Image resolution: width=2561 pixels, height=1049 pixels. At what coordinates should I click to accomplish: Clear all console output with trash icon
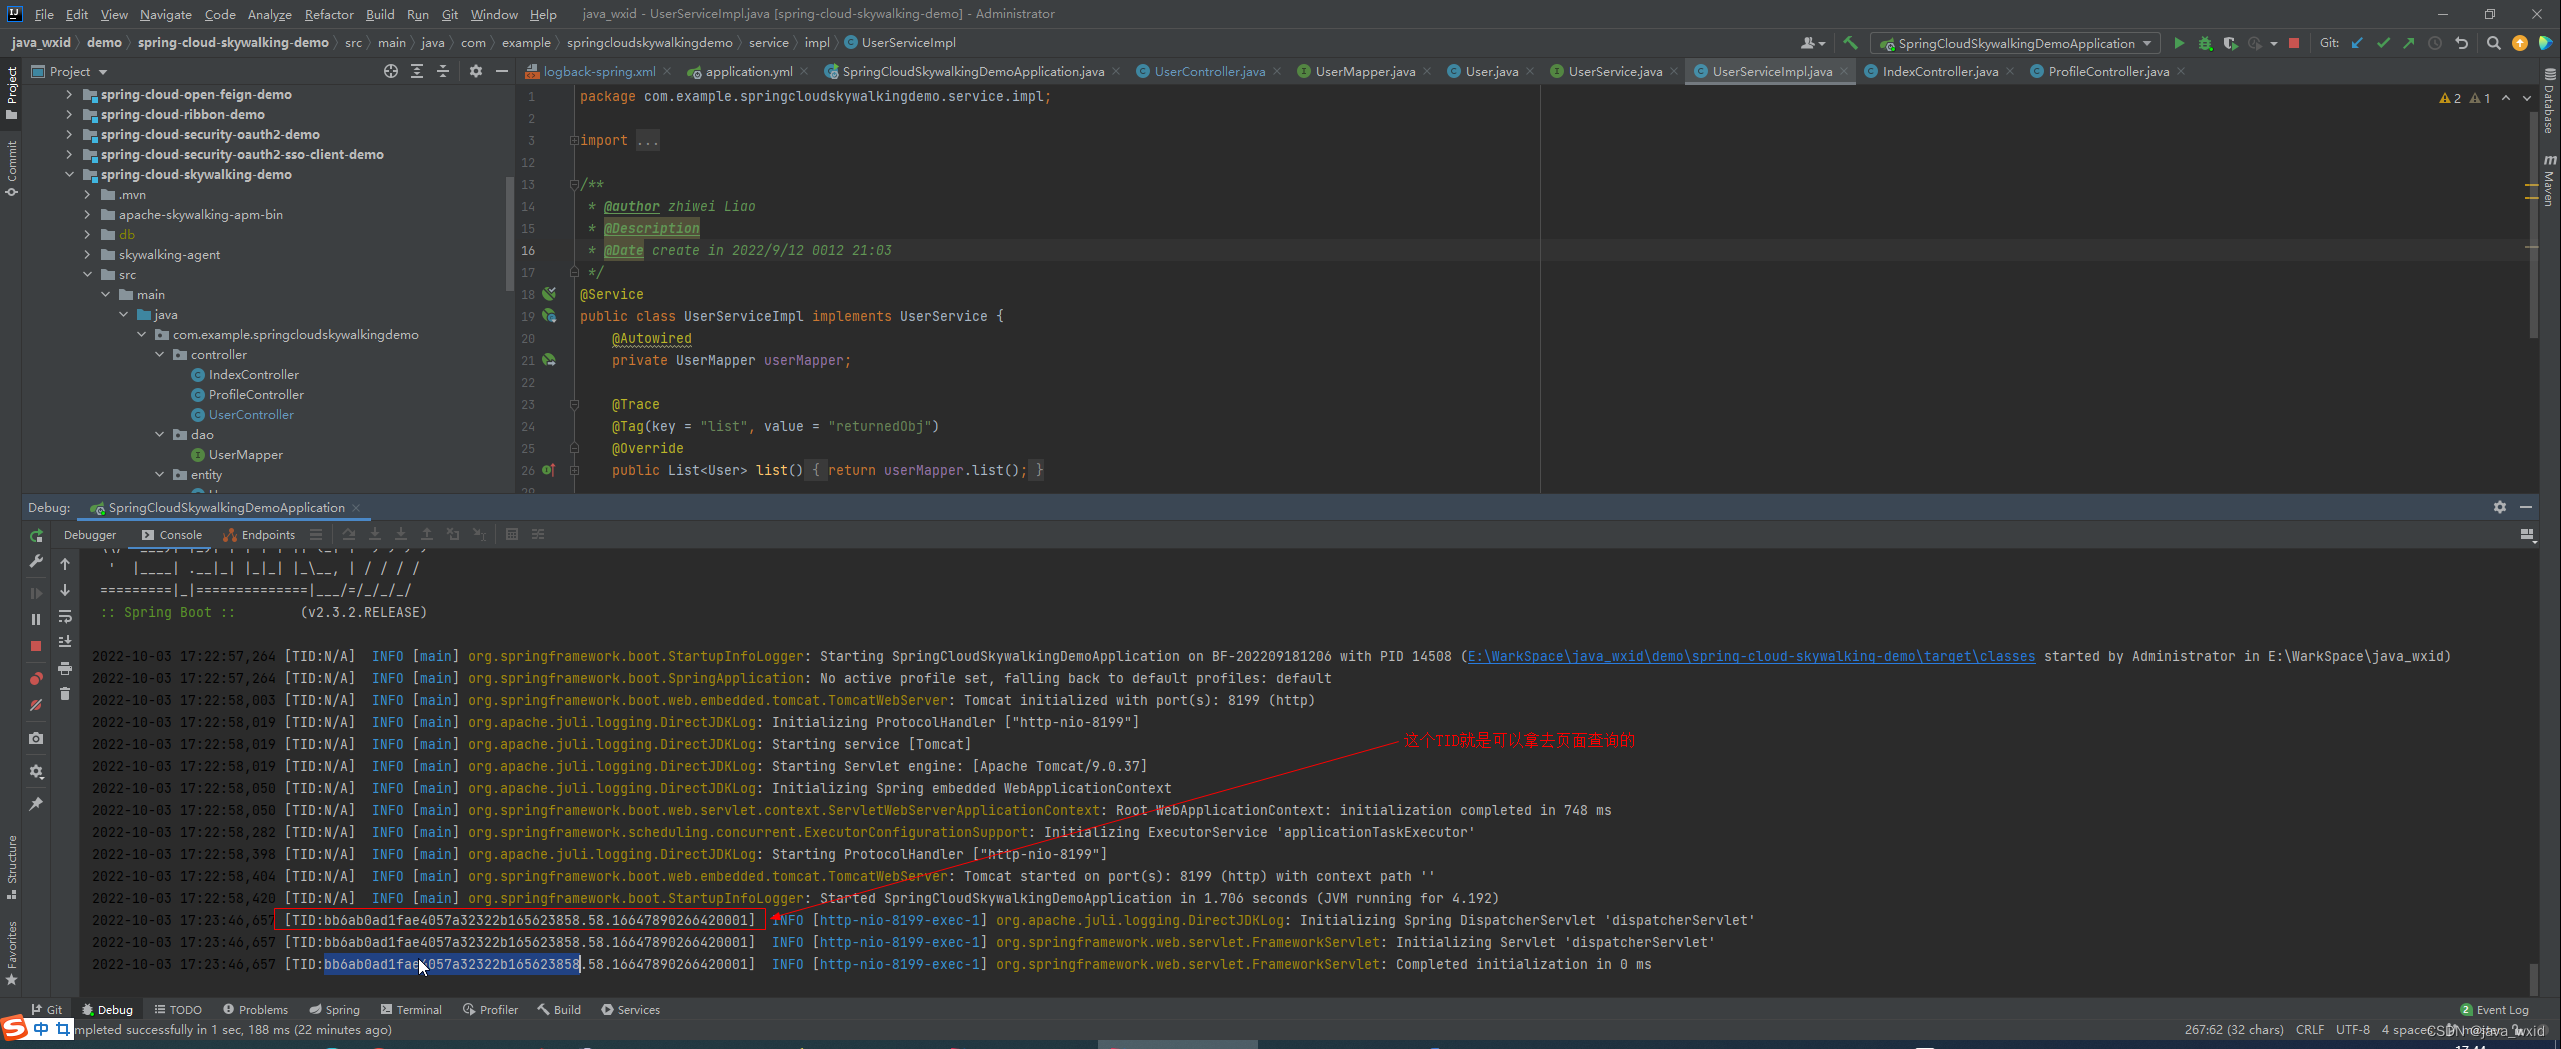click(65, 694)
